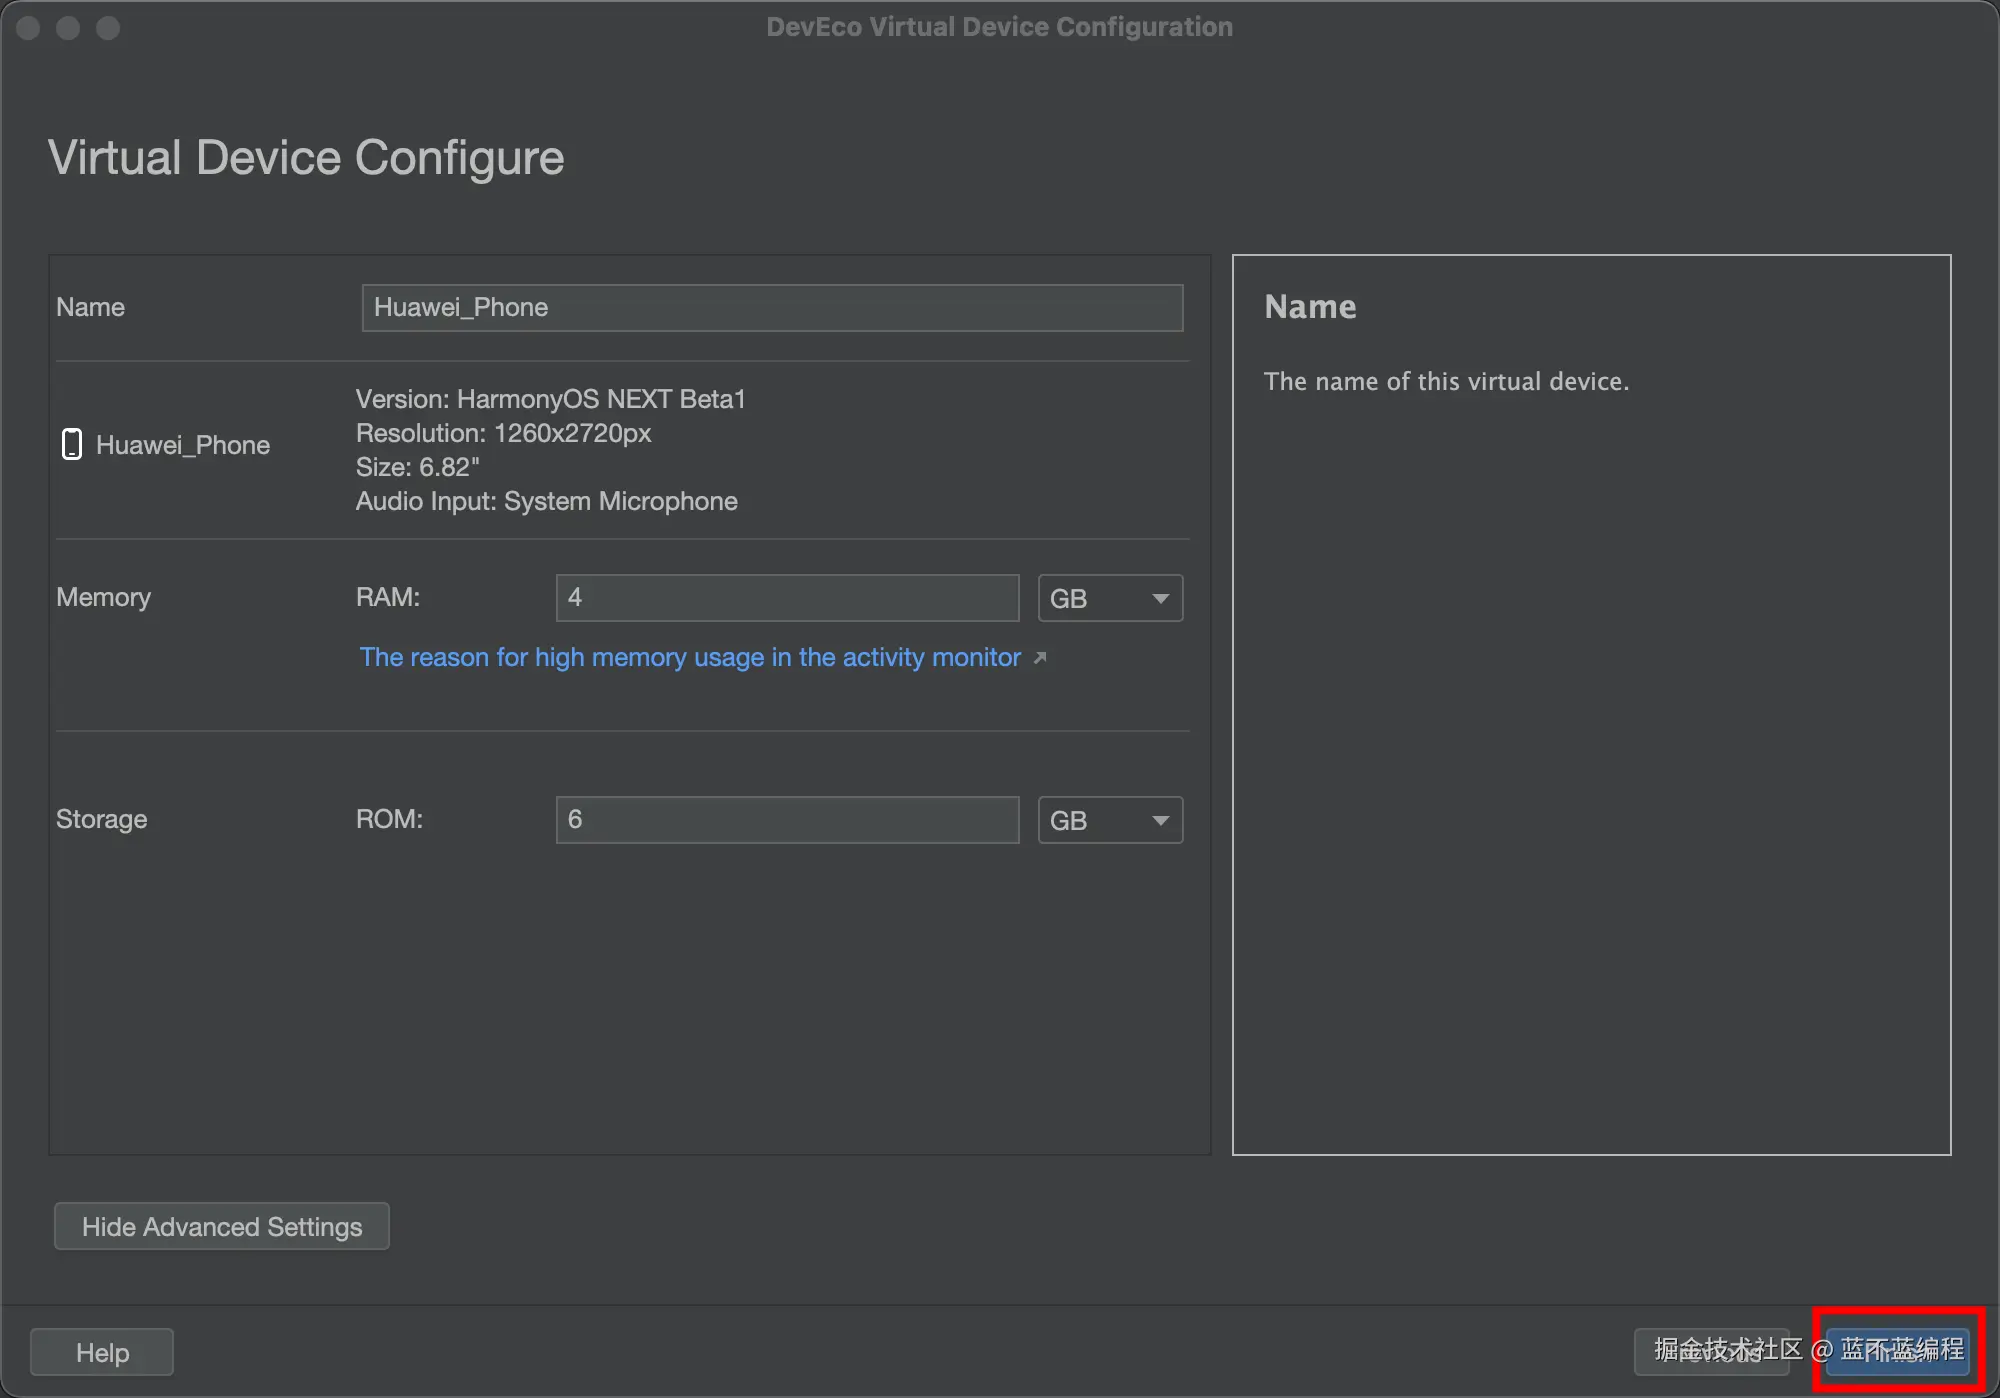
Task: Click the phone icon beside Huawei_Phone
Action: (71, 444)
